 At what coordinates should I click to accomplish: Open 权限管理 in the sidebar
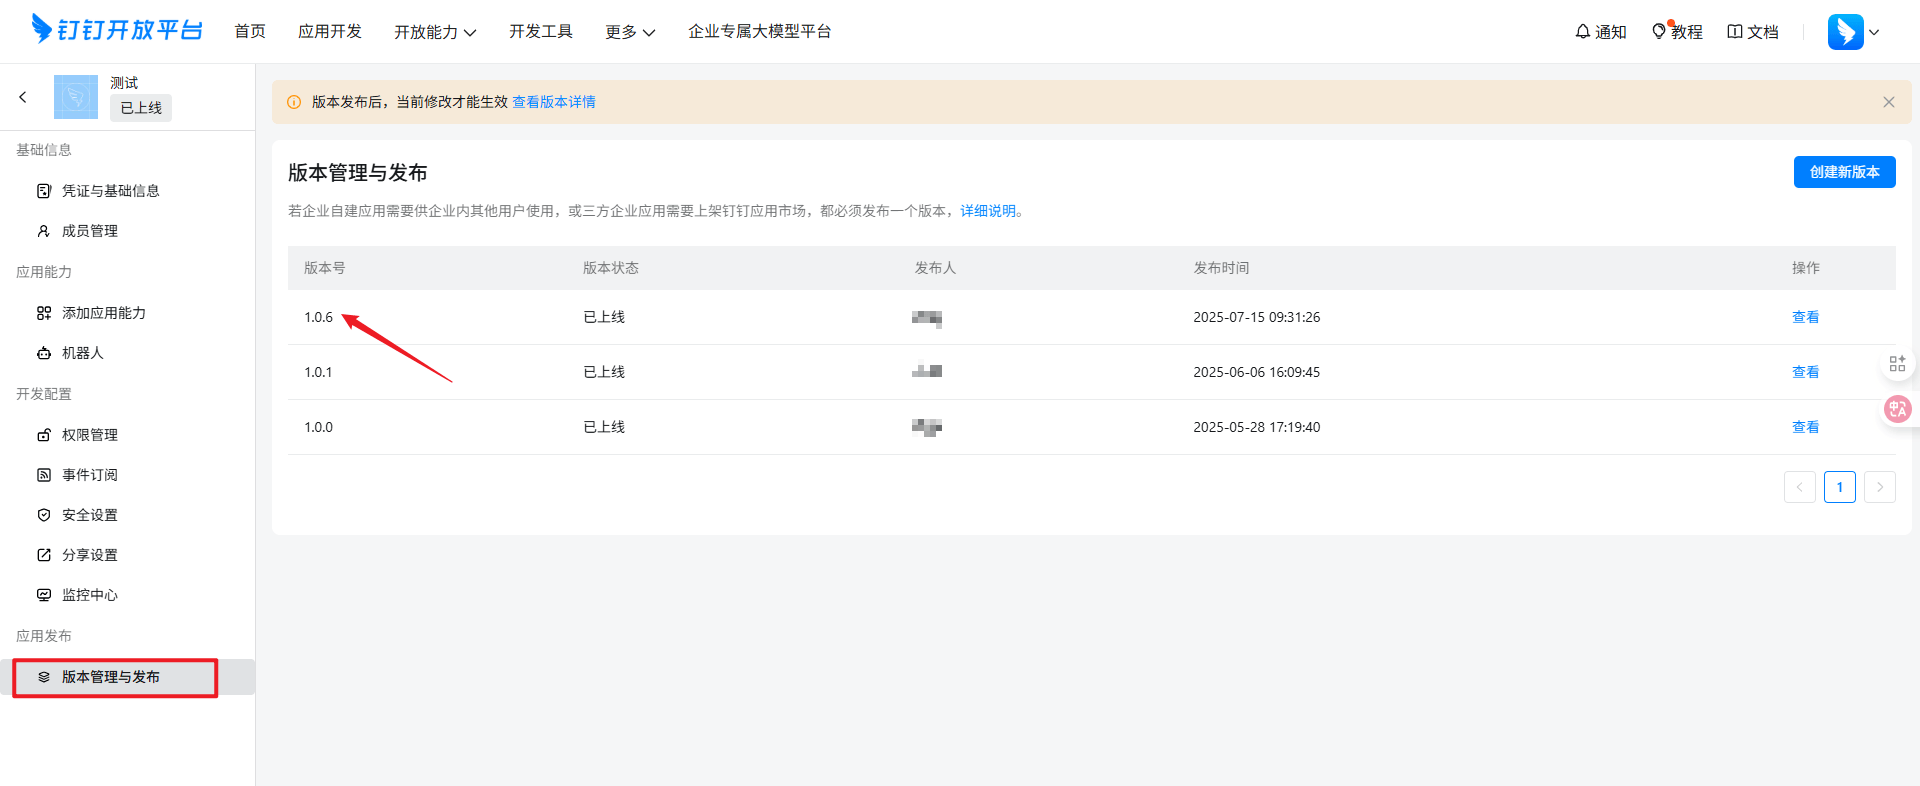(89, 435)
